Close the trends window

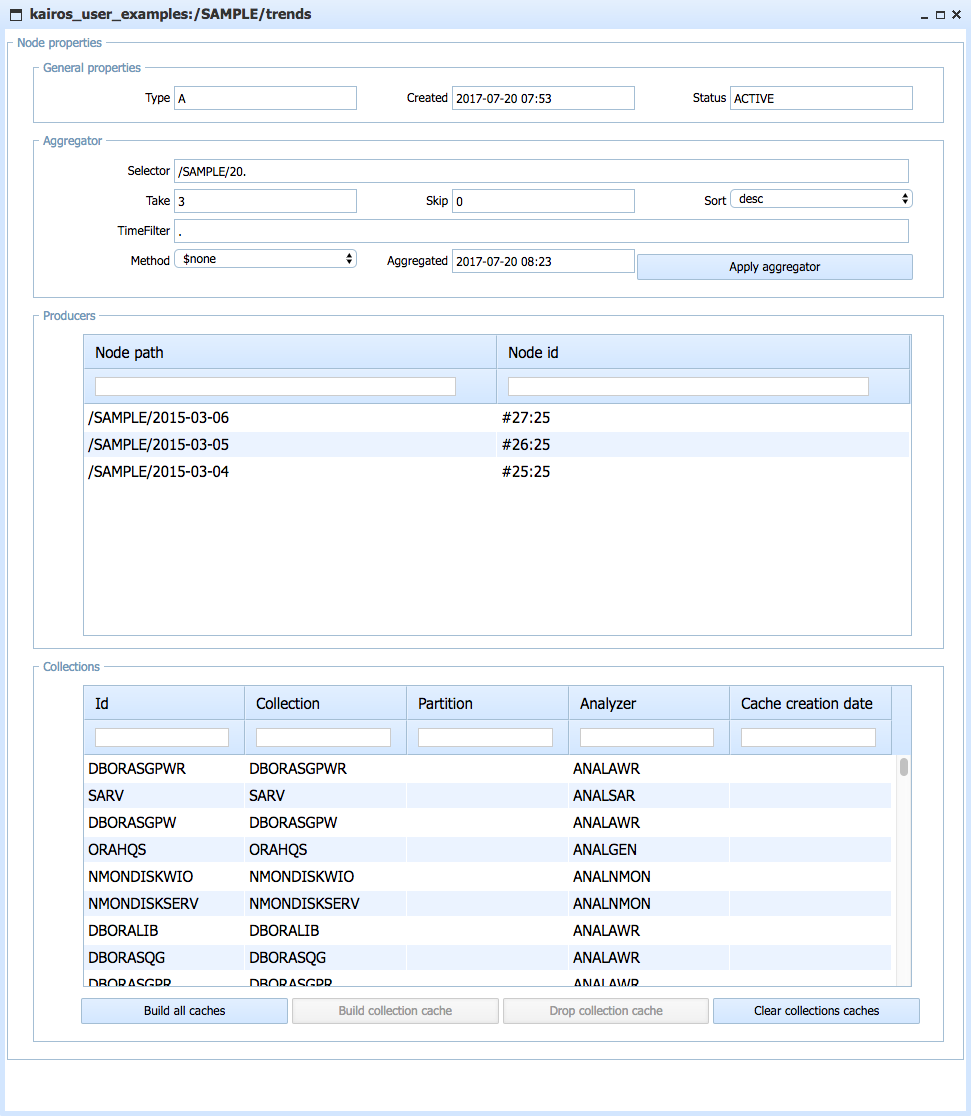[x=957, y=15]
